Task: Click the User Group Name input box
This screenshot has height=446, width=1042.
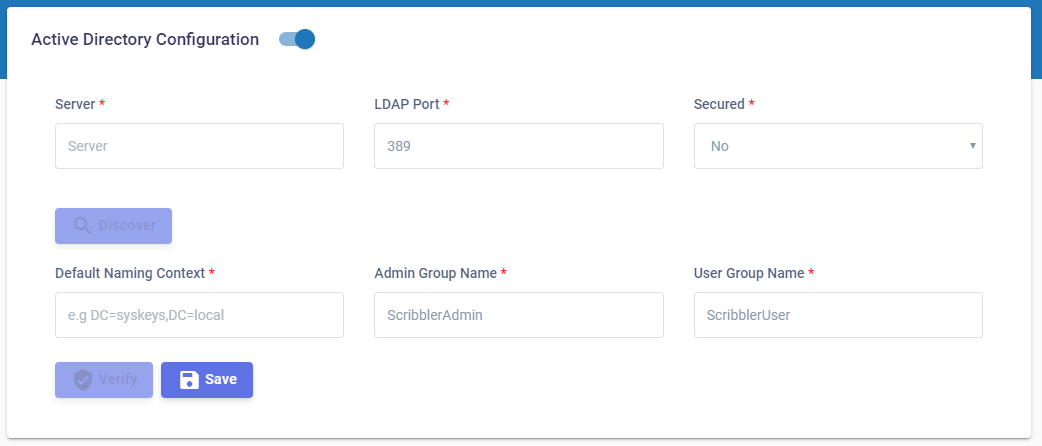Action: pos(837,315)
